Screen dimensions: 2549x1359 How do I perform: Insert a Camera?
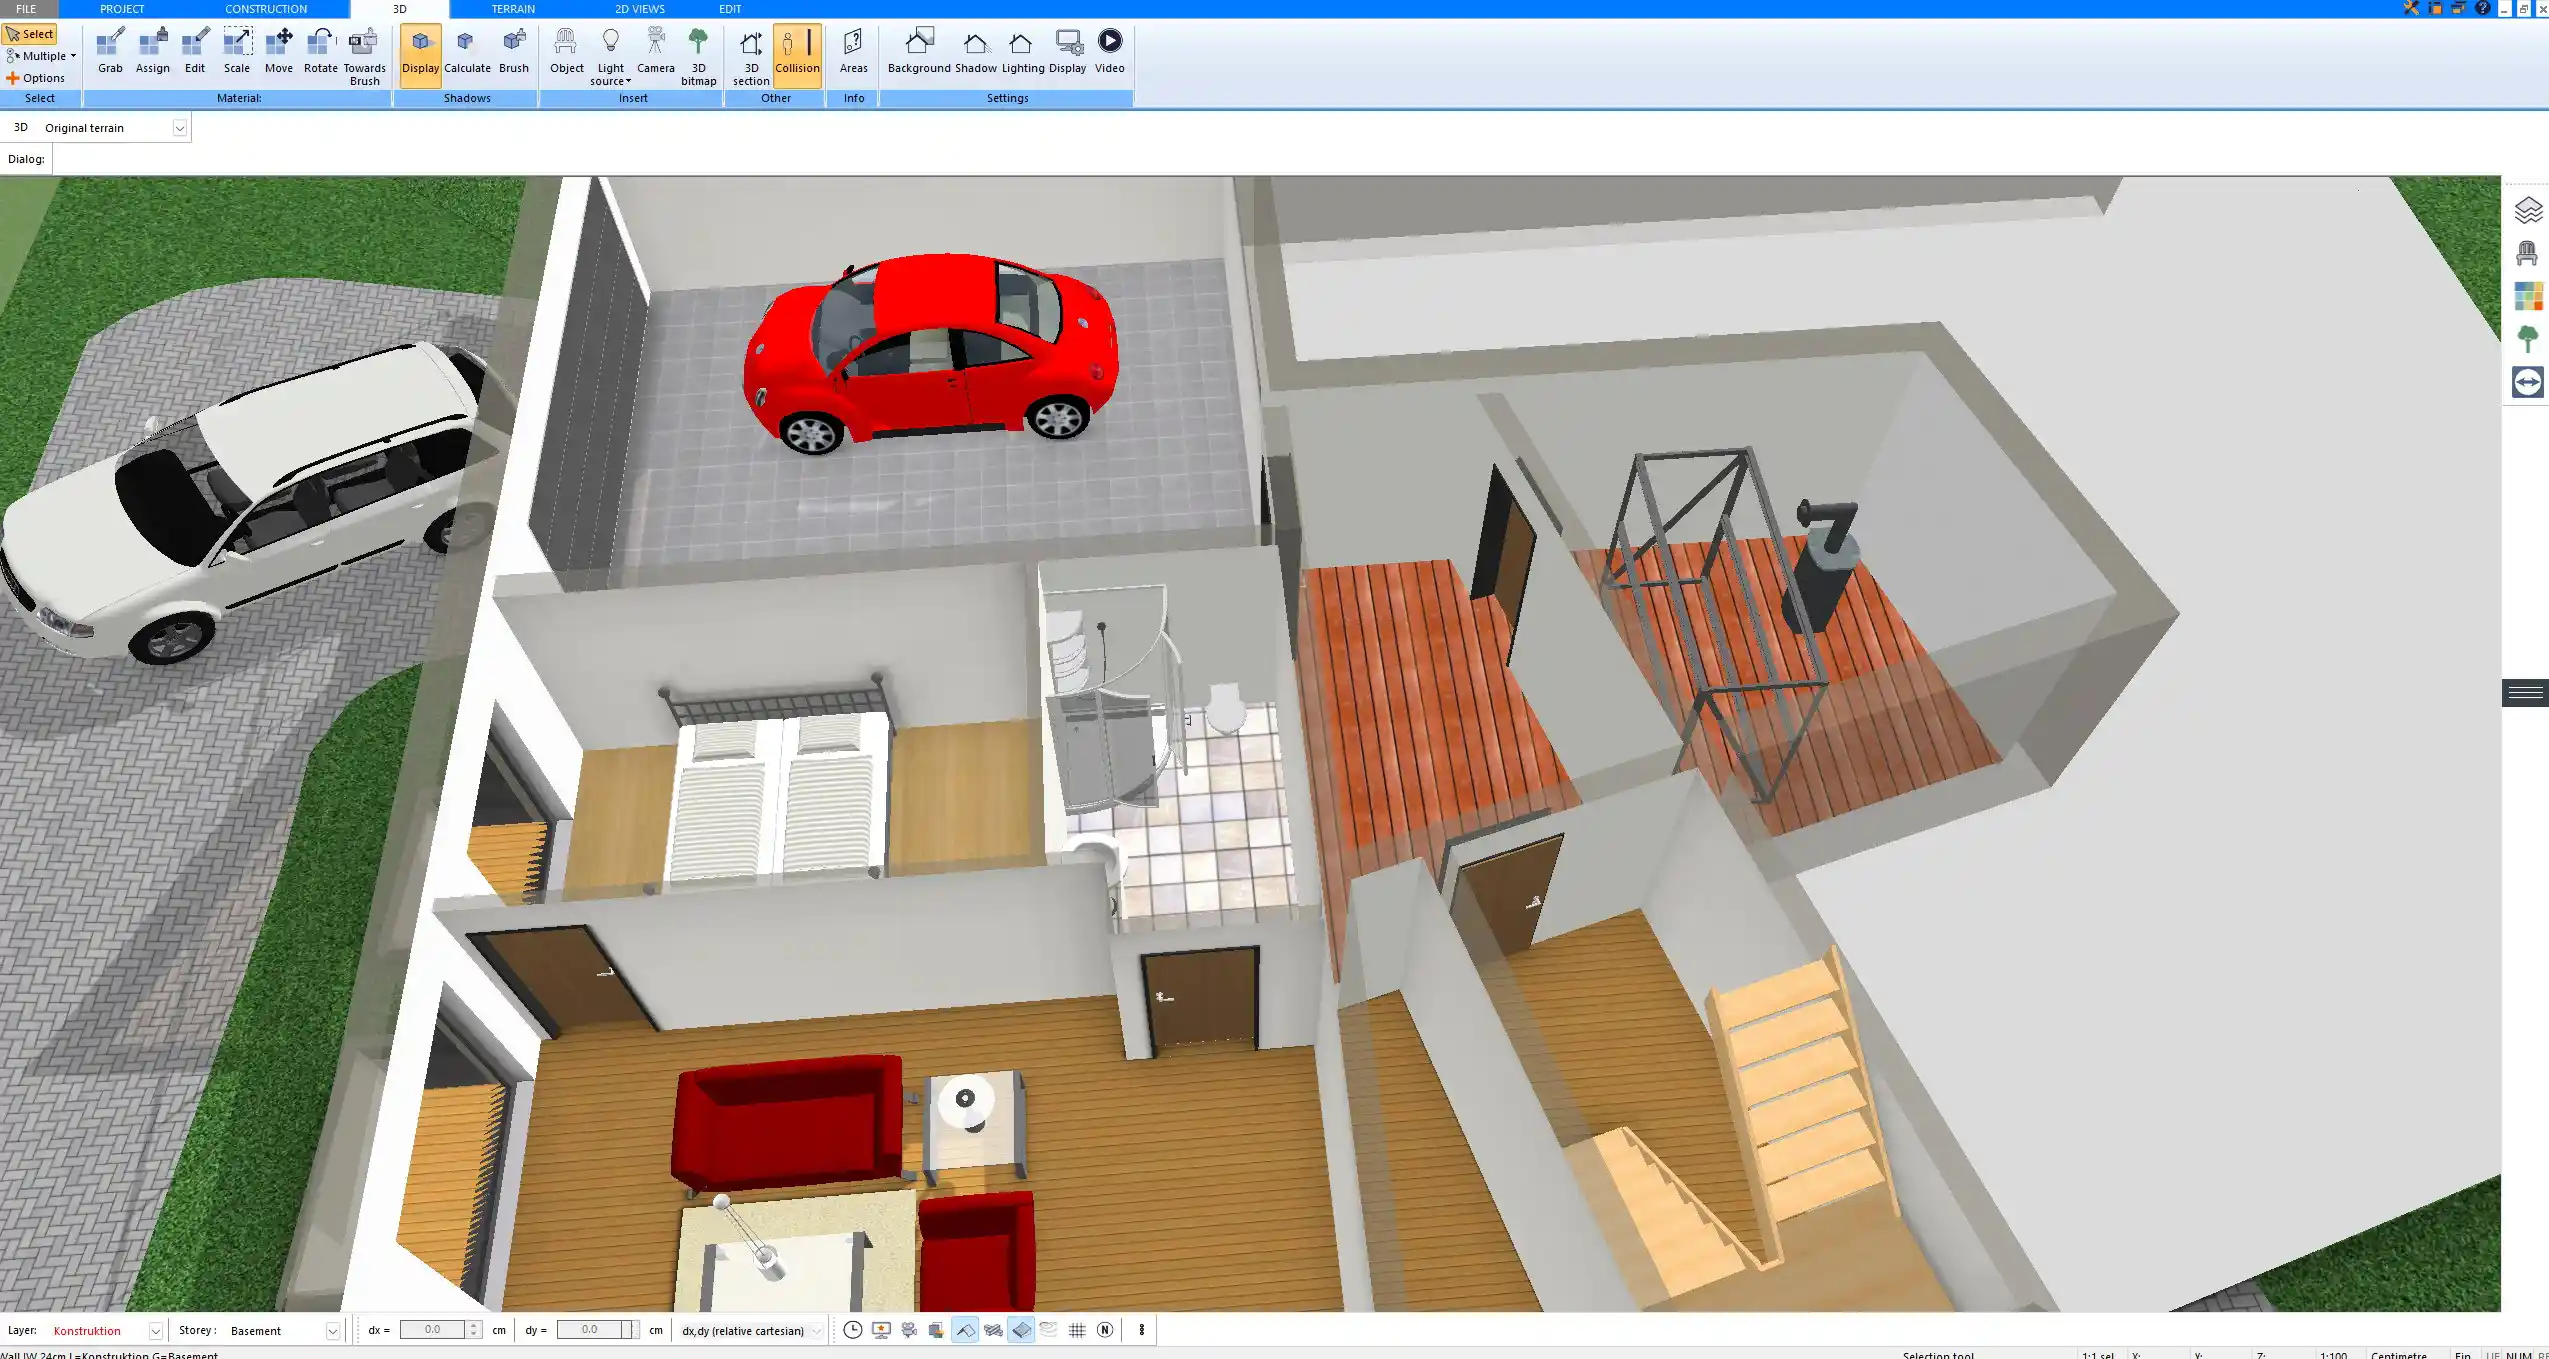click(x=656, y=51)
